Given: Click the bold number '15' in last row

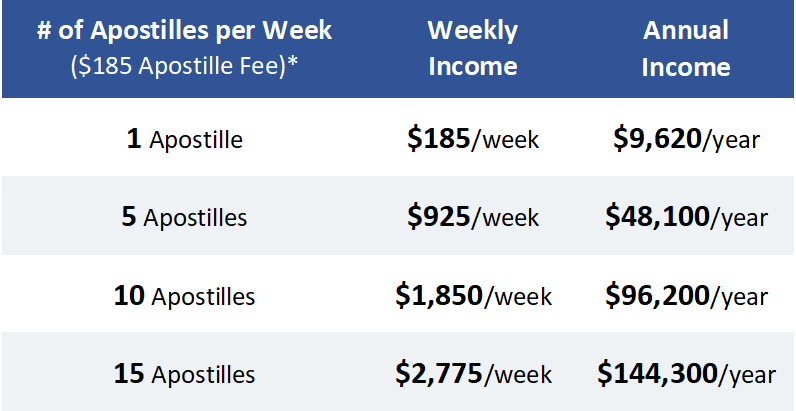Looking at the screenshot, I should pyautogui.click(x=129, y=374).
